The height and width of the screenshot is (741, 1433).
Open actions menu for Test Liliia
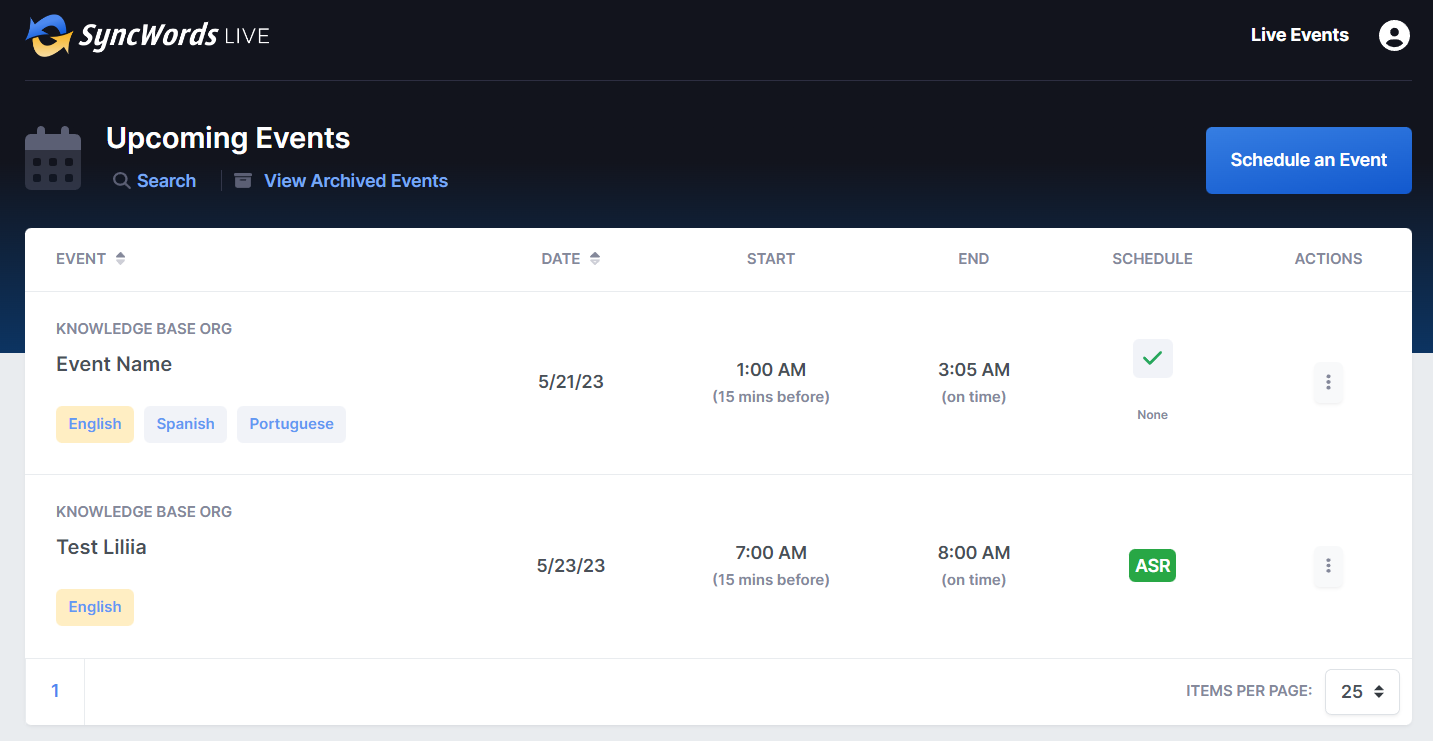pyautogui.click(x=1328, y=566)
